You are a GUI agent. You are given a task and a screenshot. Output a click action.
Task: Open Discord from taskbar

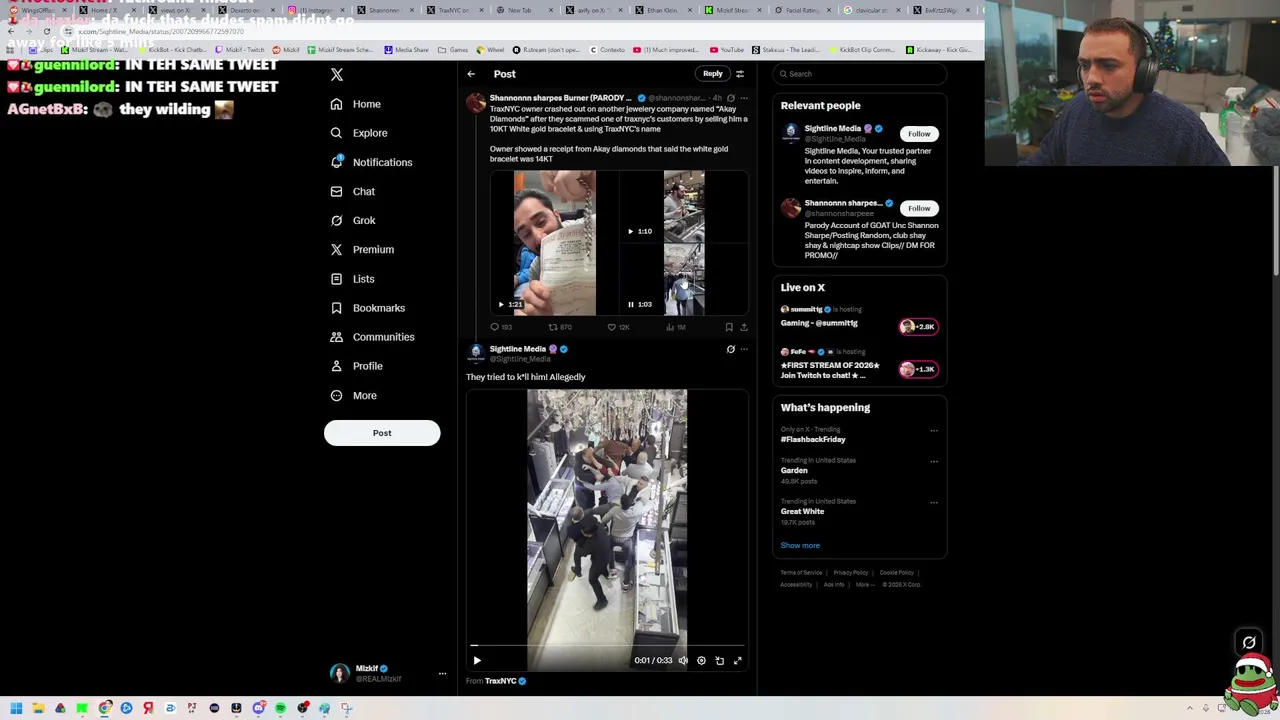tap(258, 708)
